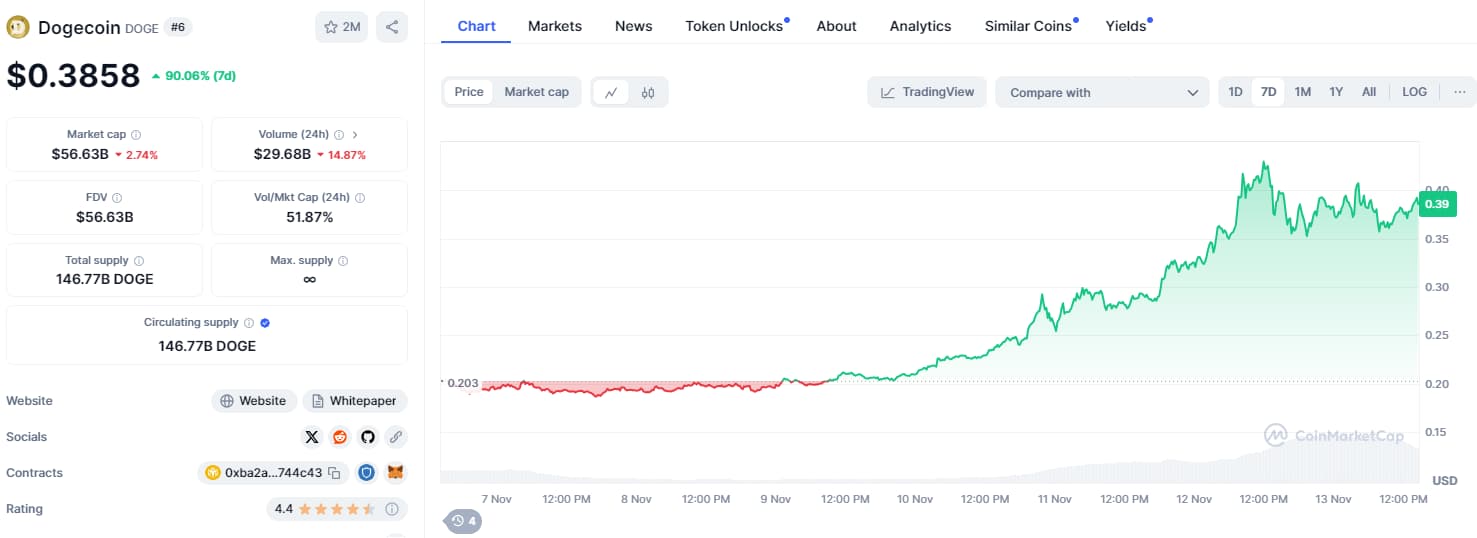
Task: Show Rating info icon
Action: point(391,509)
